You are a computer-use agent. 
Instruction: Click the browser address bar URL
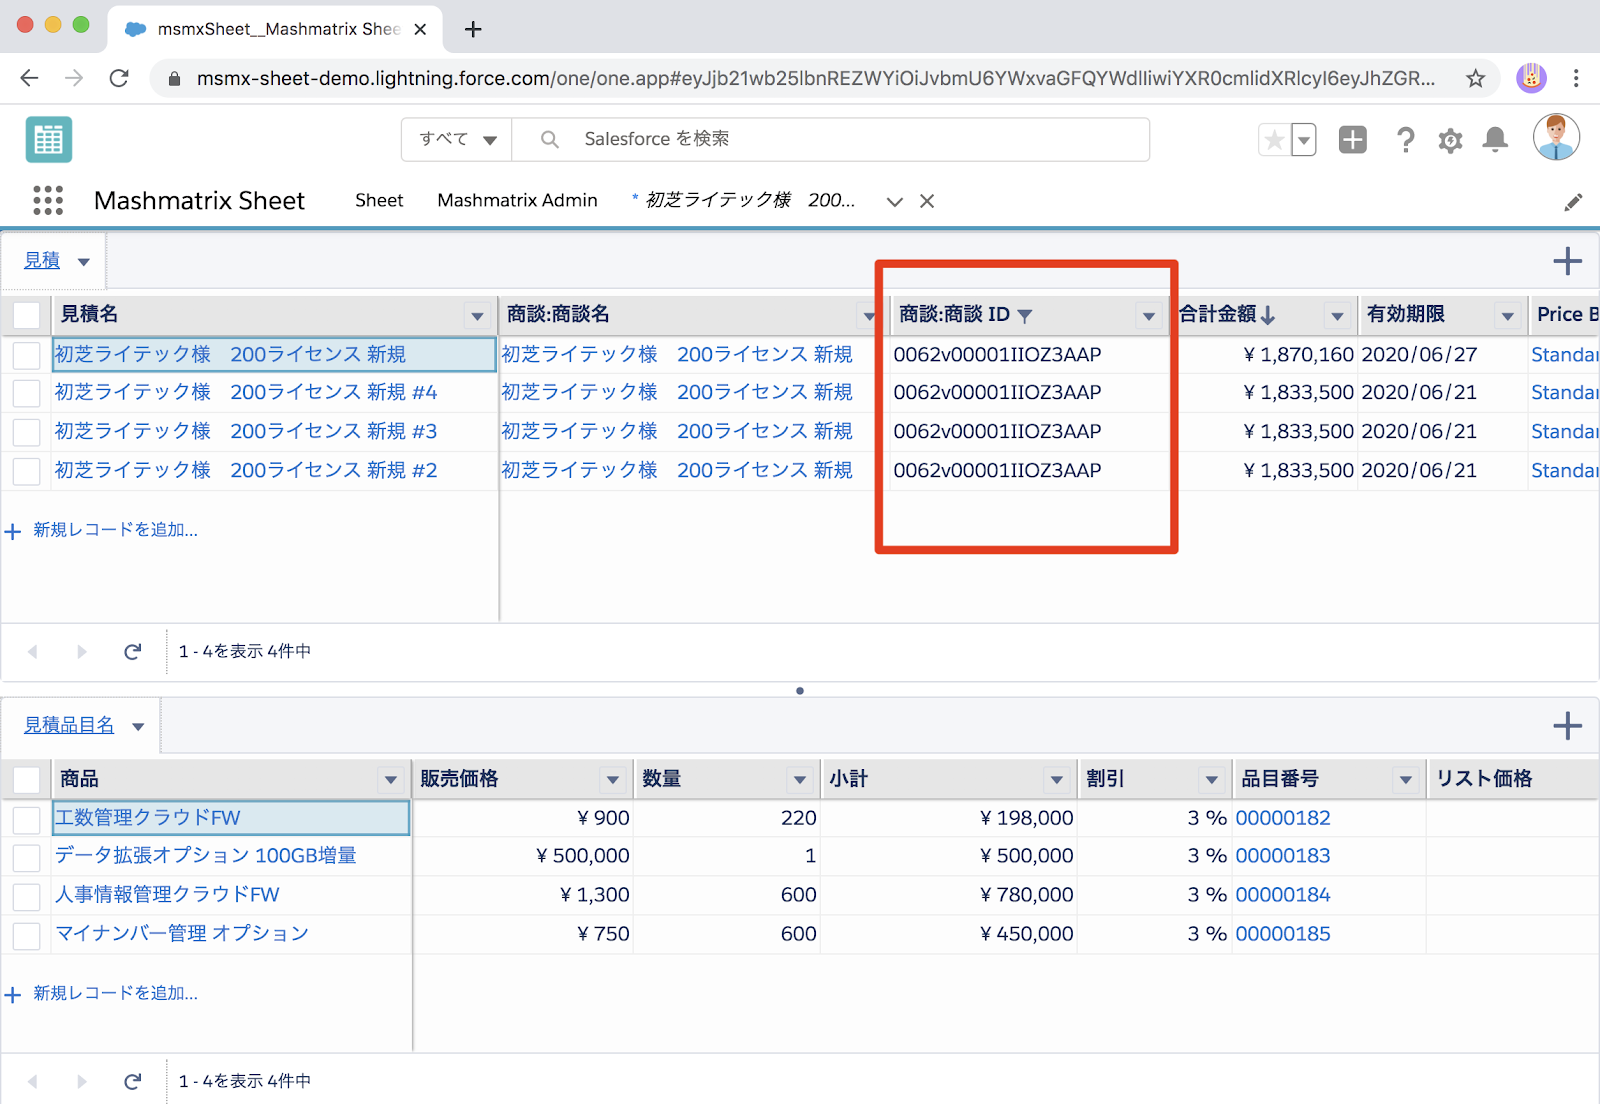click(x=815, y=78)
